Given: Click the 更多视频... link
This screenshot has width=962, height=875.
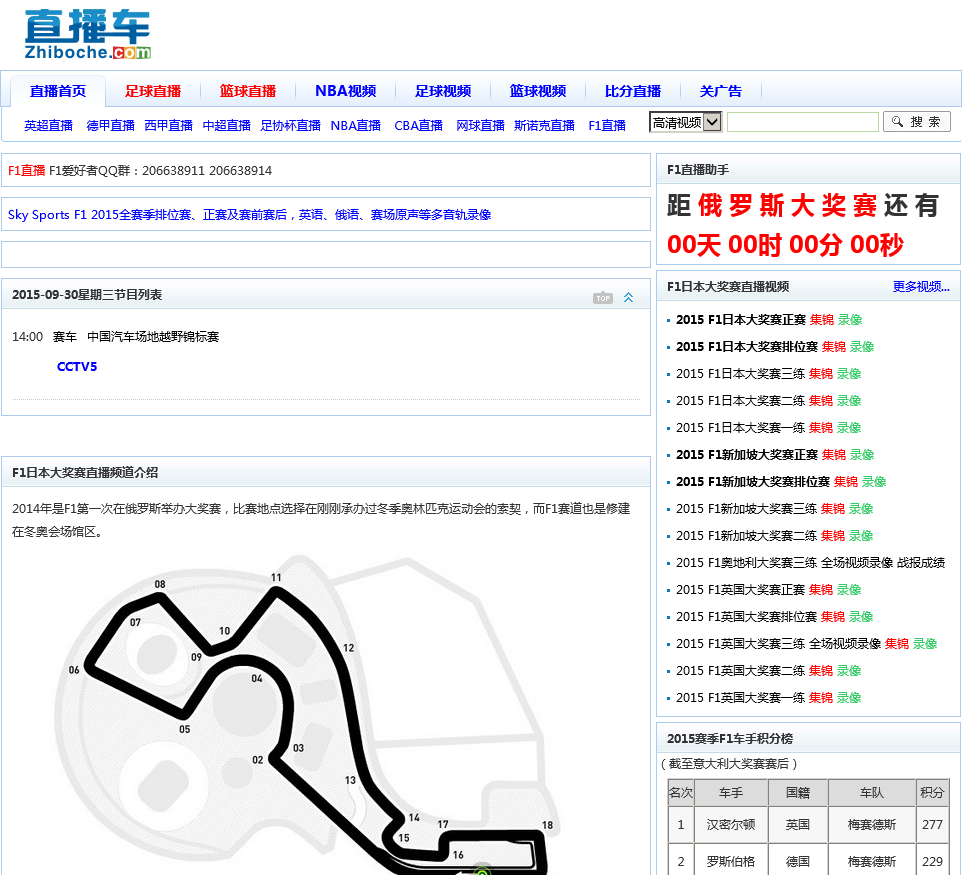Looking at the screenshot, I should (921, 287).
